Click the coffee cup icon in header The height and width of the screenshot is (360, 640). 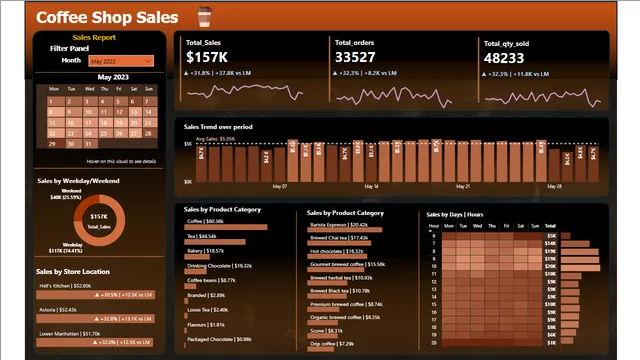204,17
